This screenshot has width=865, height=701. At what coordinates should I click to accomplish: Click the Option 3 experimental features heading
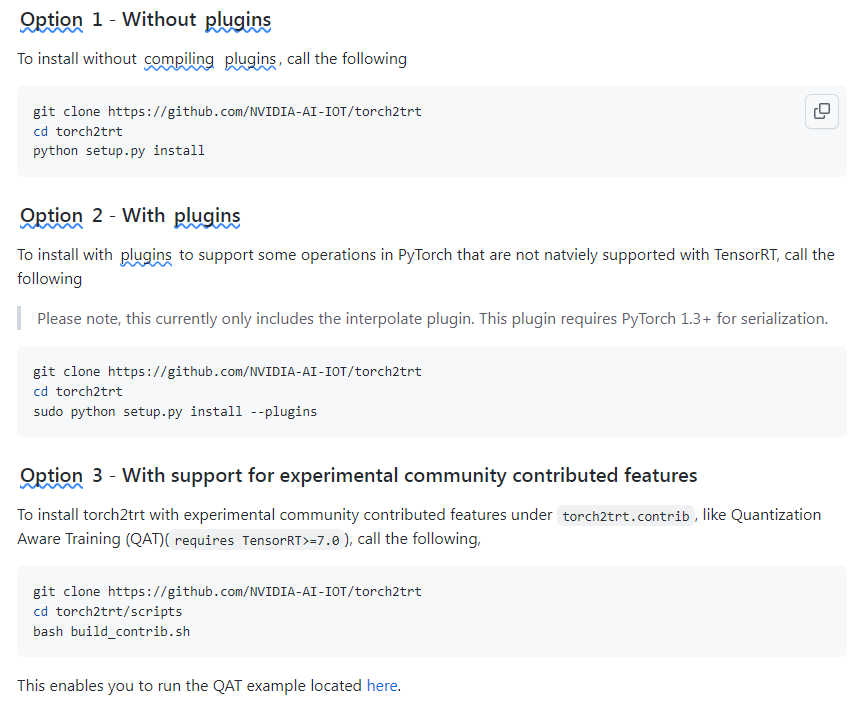(x=359, y=475)
